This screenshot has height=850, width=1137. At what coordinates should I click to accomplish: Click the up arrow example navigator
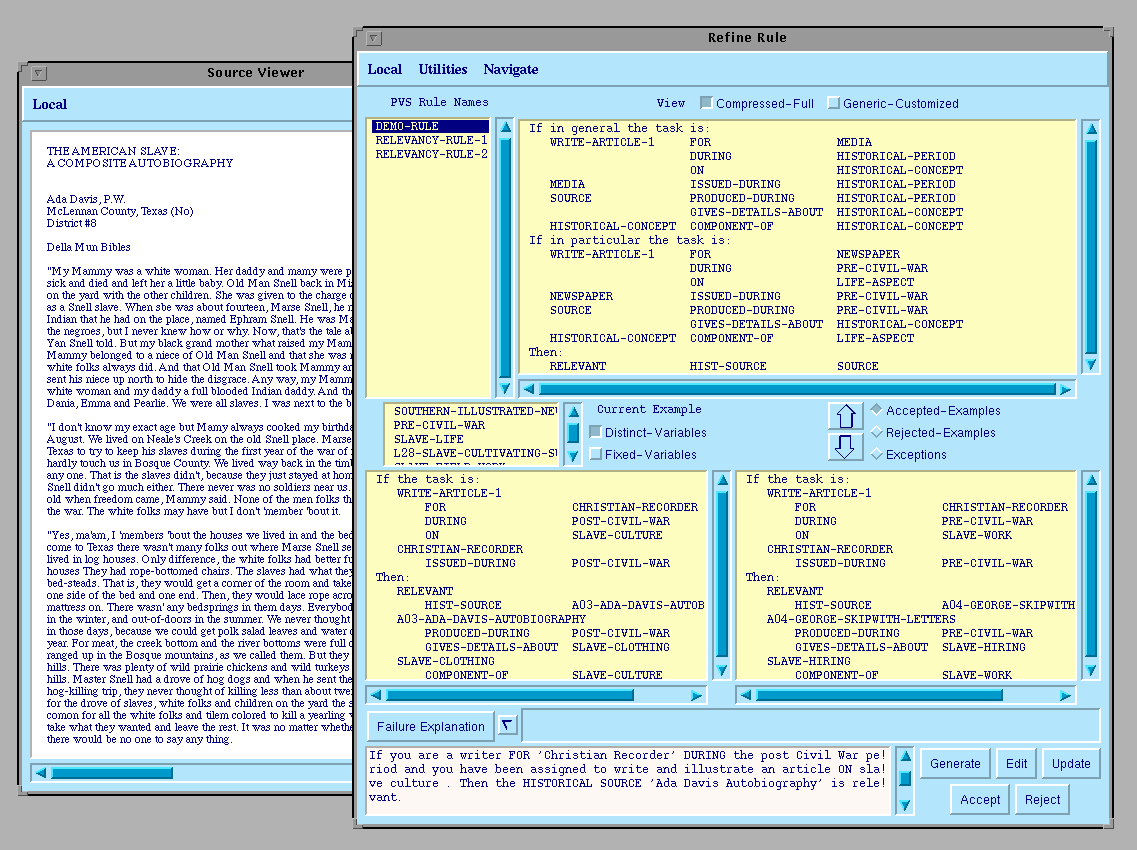point(844,416)
